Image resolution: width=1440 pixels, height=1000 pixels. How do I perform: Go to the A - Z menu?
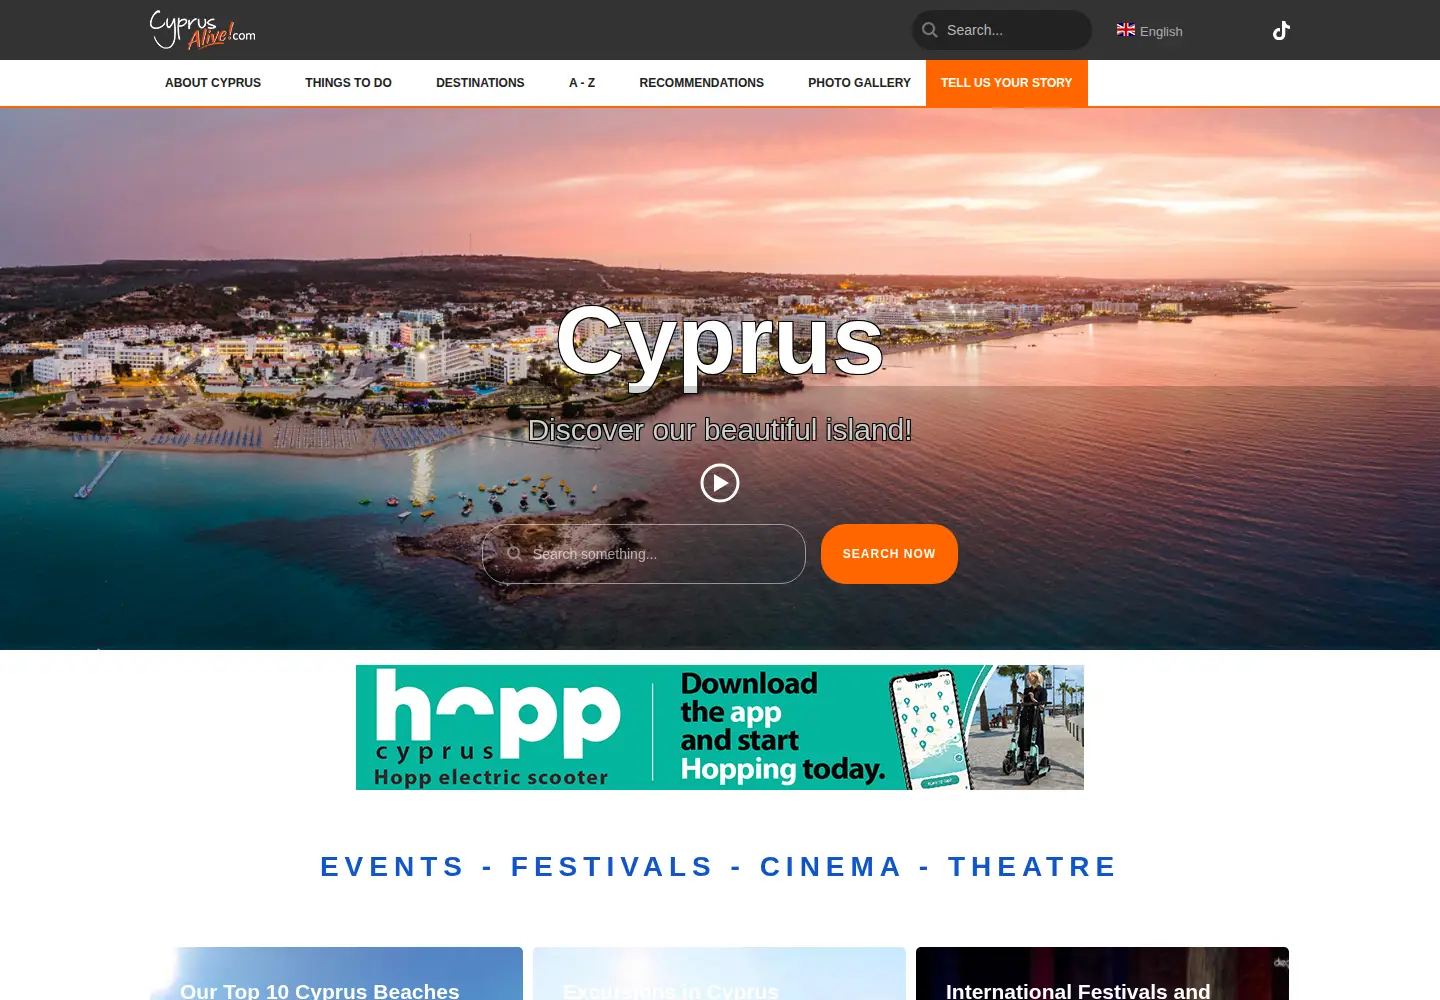582,83
